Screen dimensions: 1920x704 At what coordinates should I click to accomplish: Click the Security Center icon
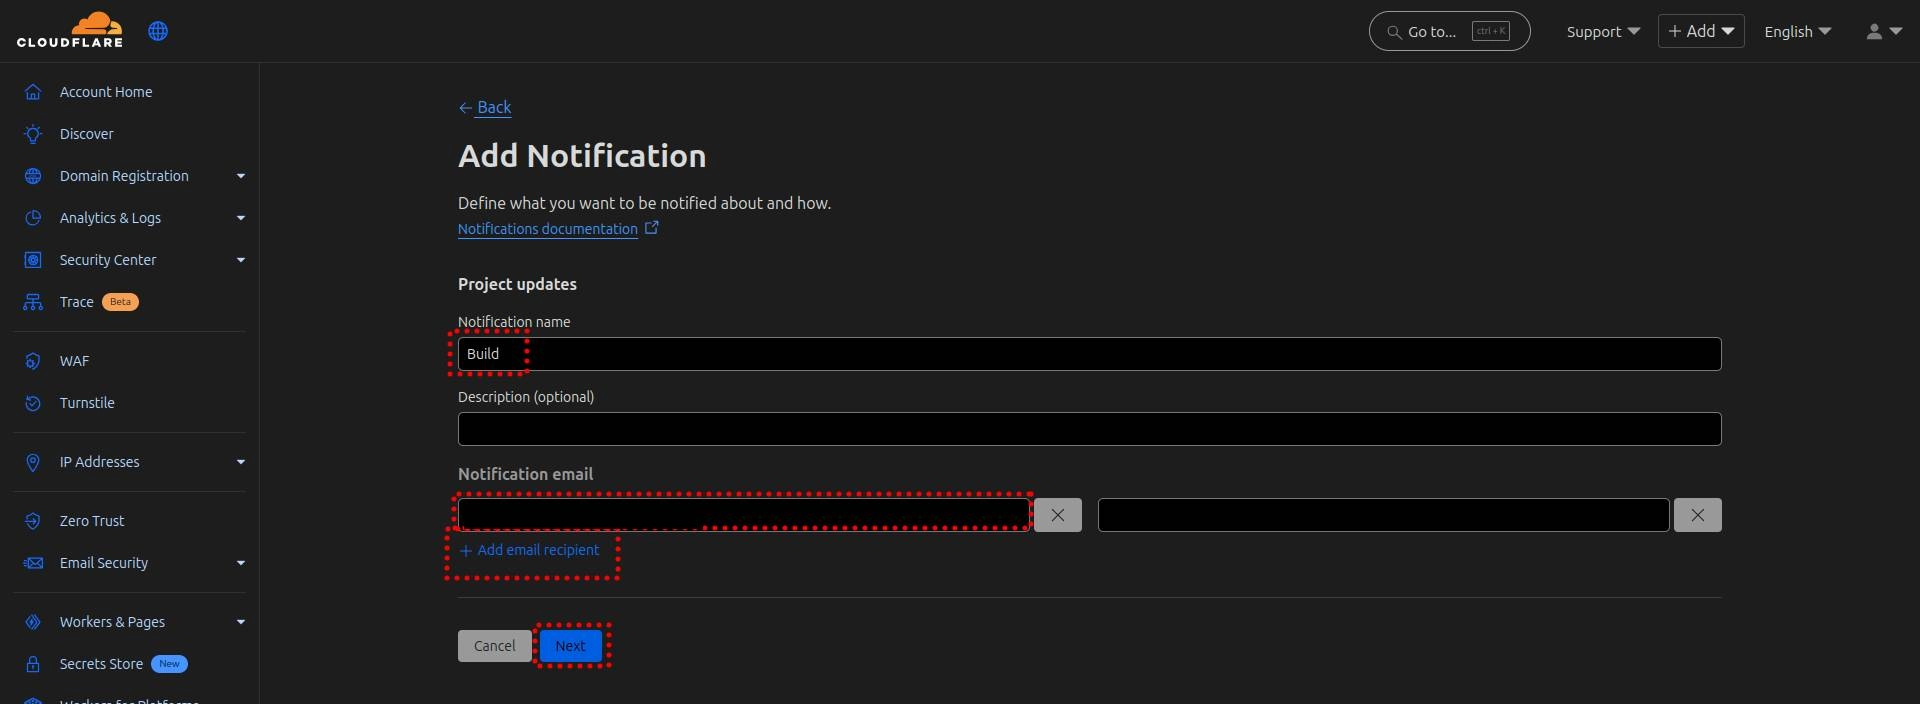(33, 260)
